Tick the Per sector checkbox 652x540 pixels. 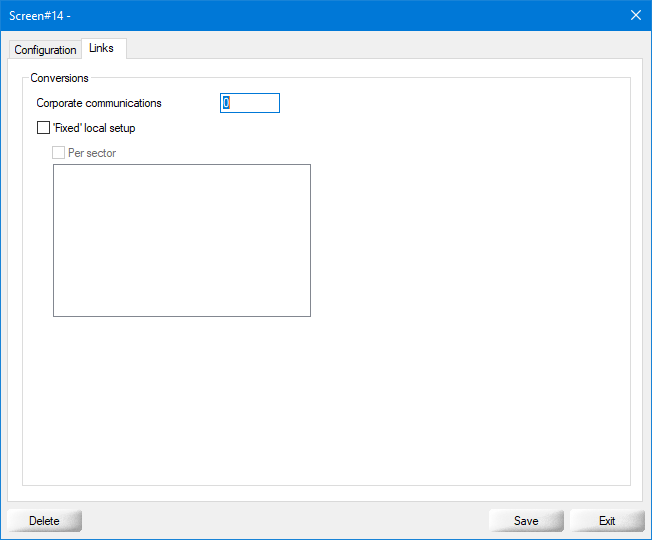click(x=59, y=153)
